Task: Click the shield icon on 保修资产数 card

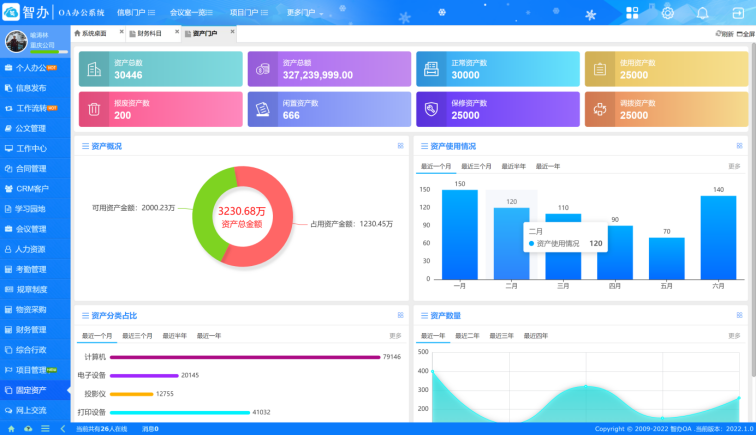Action: coord(431,110)
